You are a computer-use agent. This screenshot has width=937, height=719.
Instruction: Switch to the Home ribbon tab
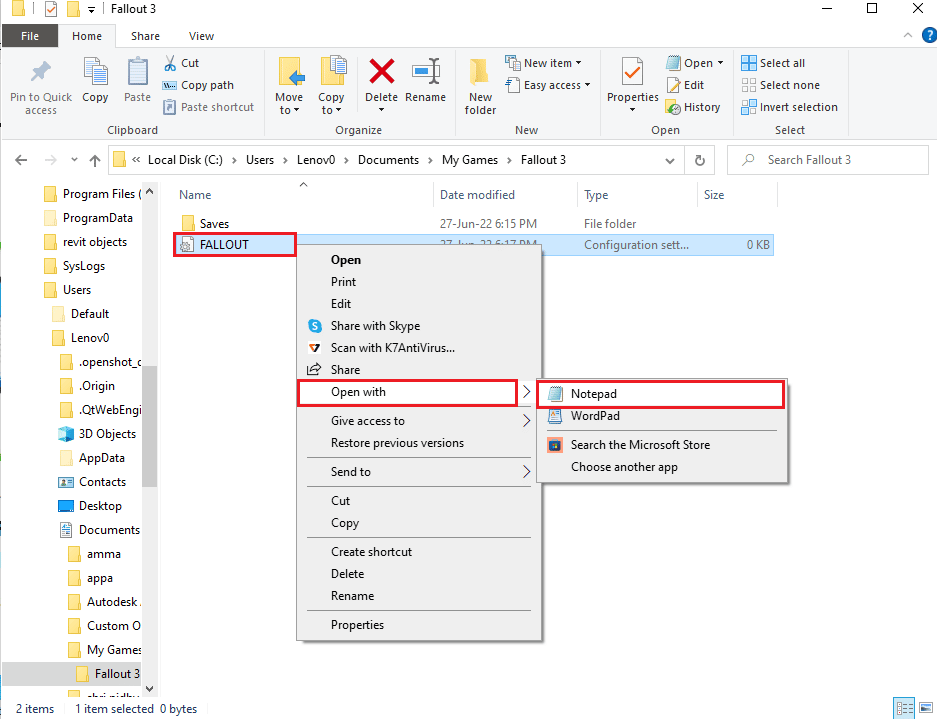(87, 36)
